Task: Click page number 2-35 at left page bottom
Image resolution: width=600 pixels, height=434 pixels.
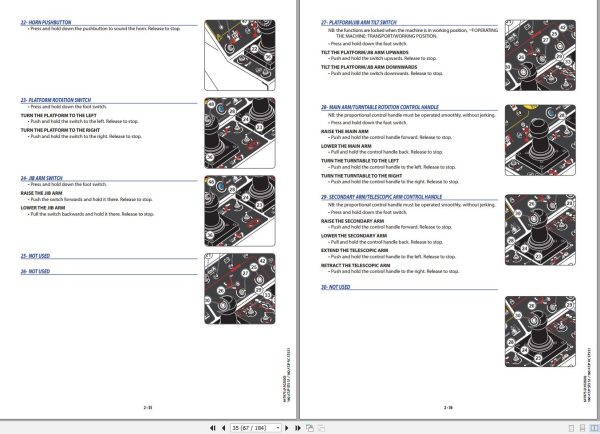Action: pyautogui.click(x=148, y=408)
